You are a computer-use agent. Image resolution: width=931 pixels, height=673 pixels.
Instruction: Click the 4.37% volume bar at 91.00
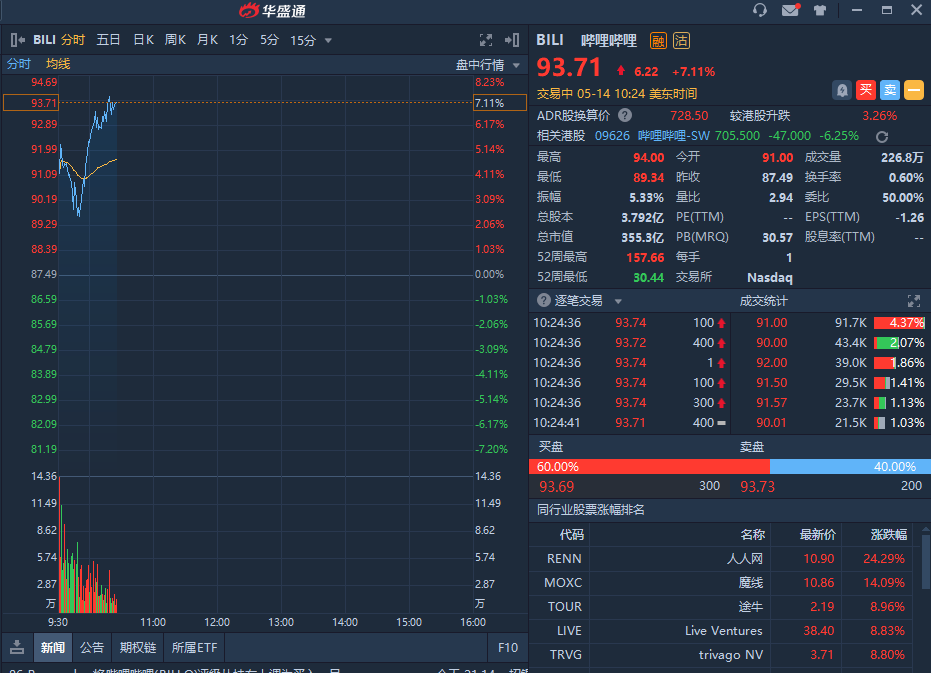pyautogui.click(x=899, y=323)
